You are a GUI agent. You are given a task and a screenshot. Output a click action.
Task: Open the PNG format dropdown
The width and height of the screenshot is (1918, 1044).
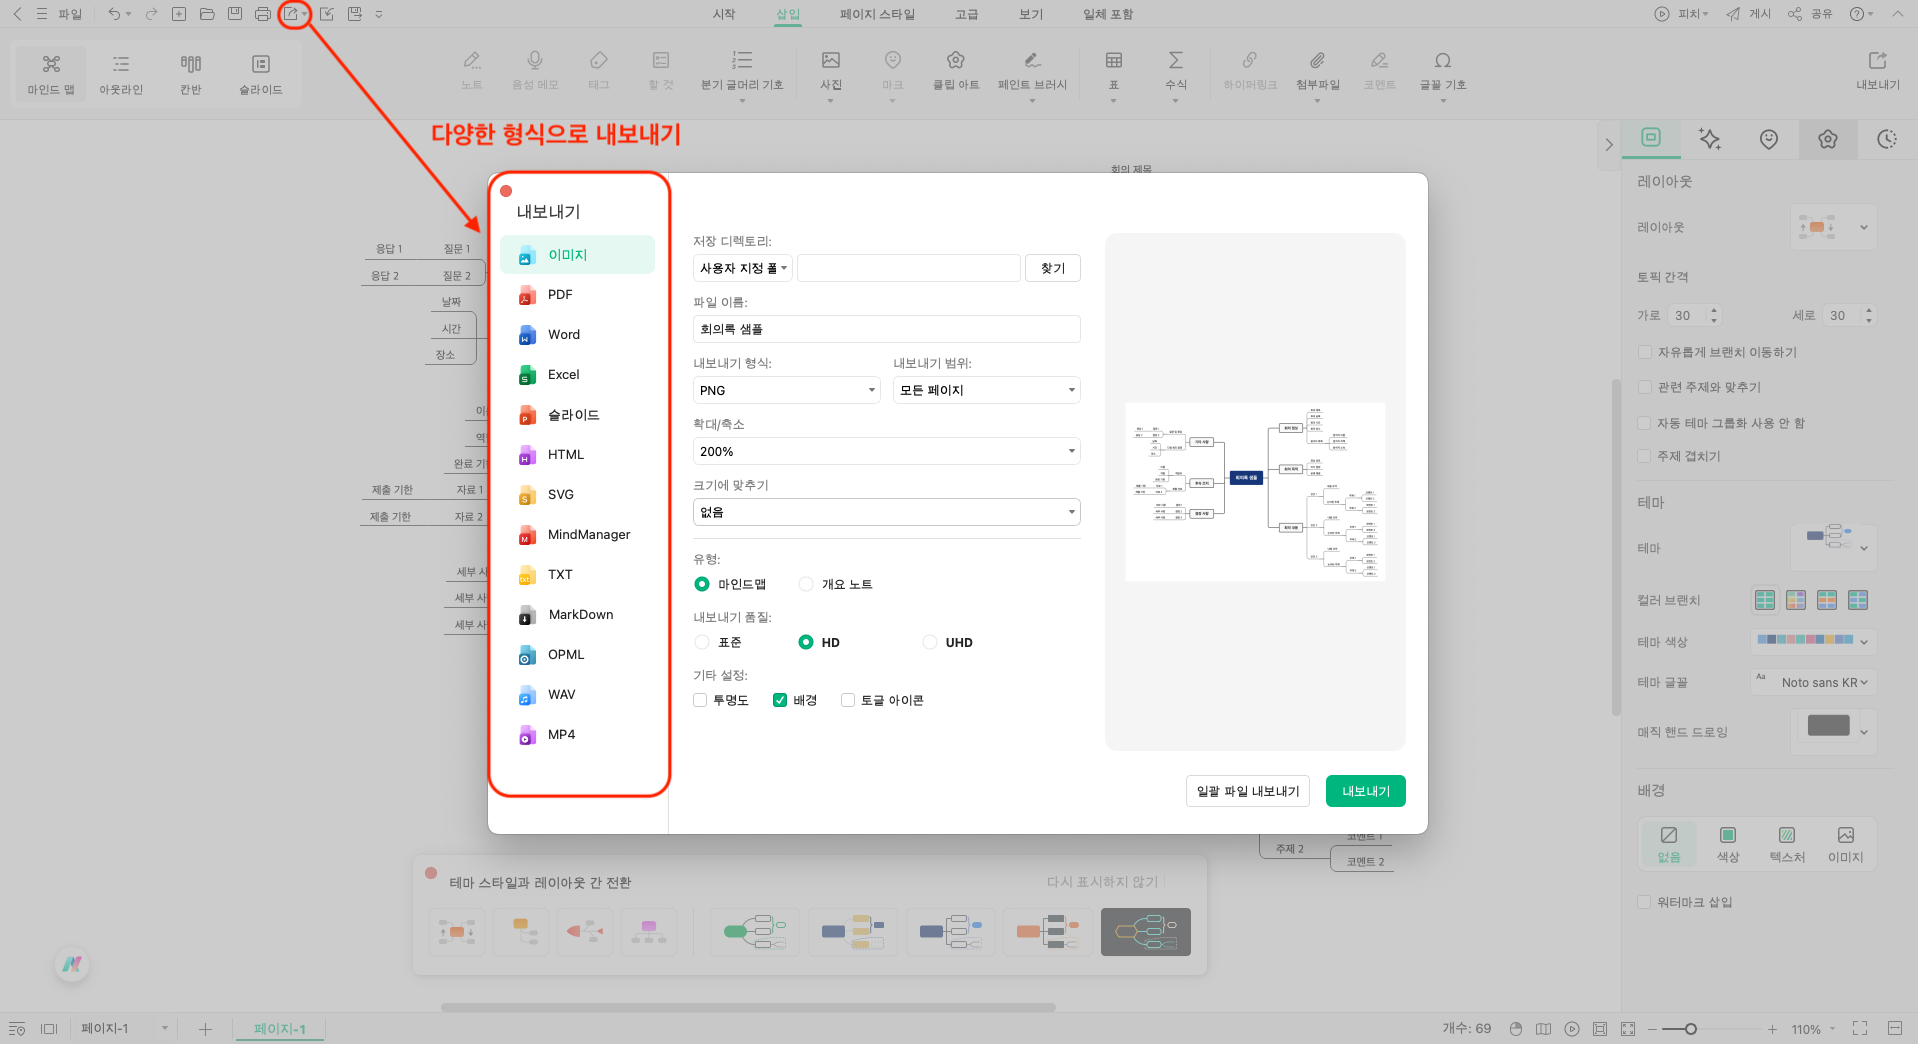pyautogui.click(x=785, y=390)
